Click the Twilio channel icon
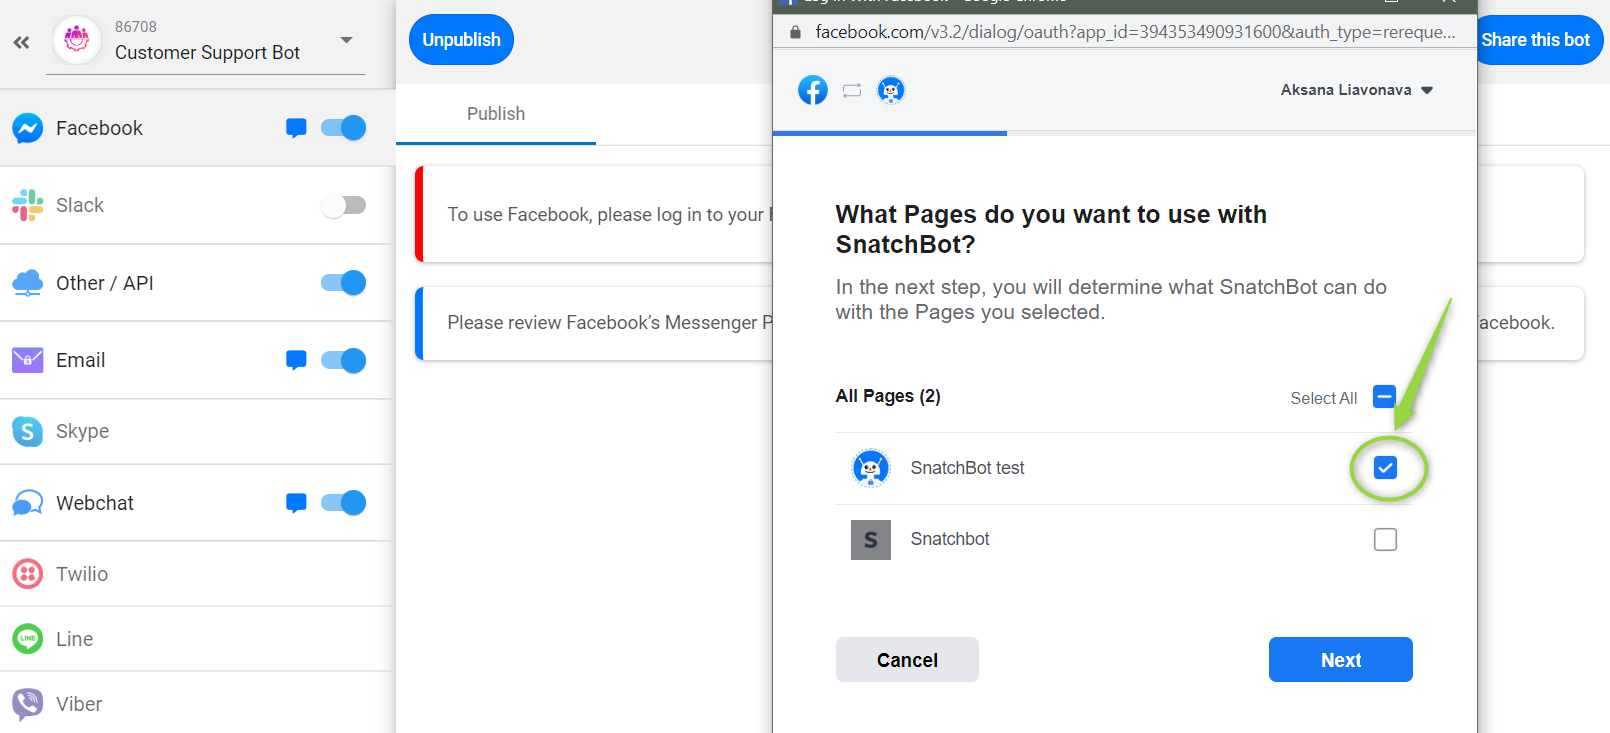 click(x=28, y=574)
